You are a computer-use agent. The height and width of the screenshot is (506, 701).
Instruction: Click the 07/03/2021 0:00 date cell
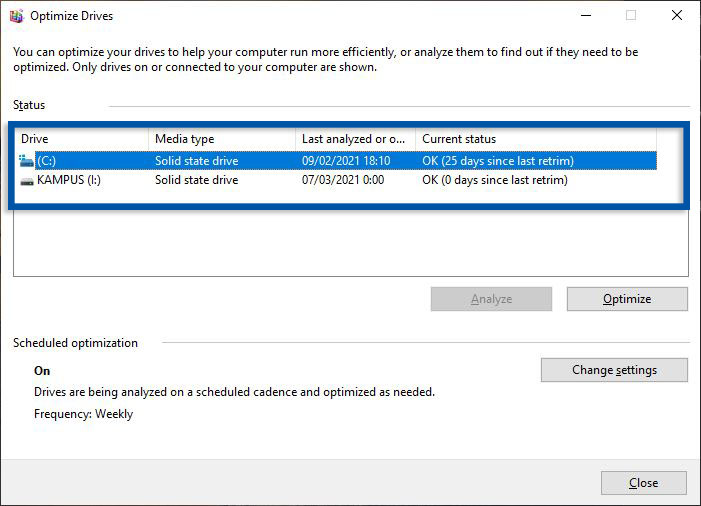(x=342, y=180)
